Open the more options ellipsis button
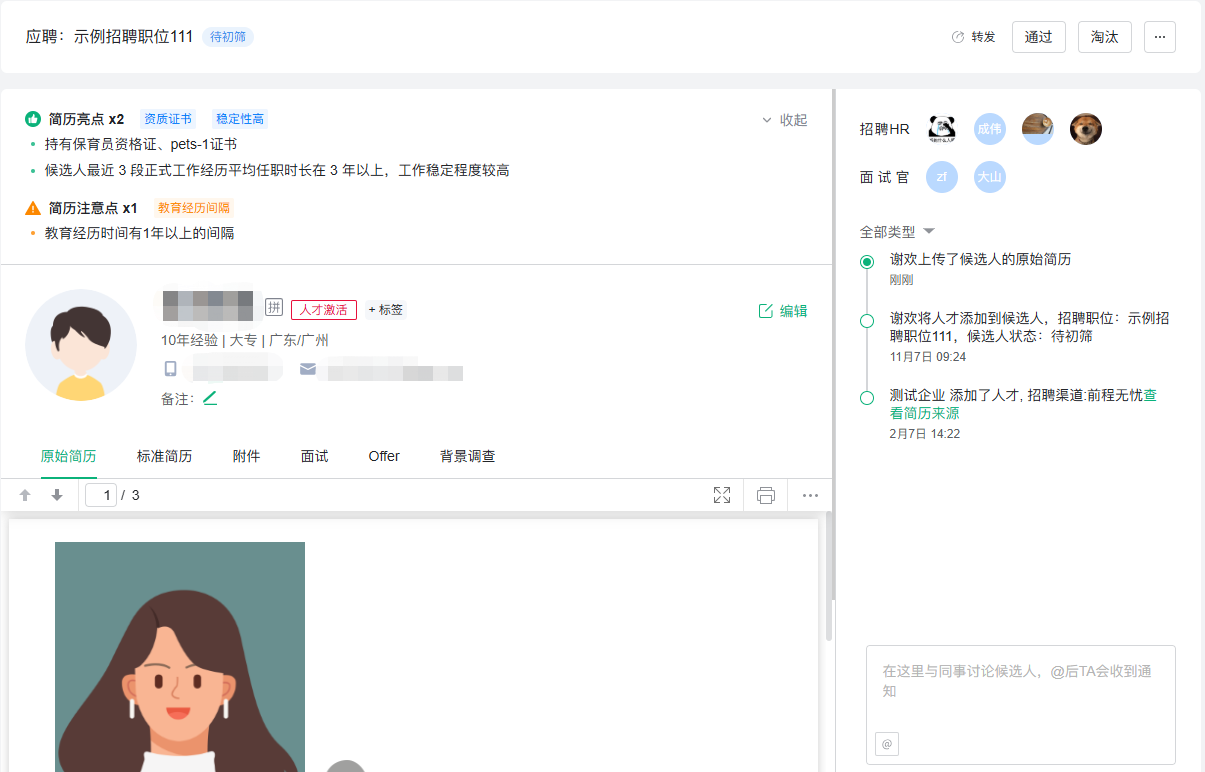 tap(1159, 37)
